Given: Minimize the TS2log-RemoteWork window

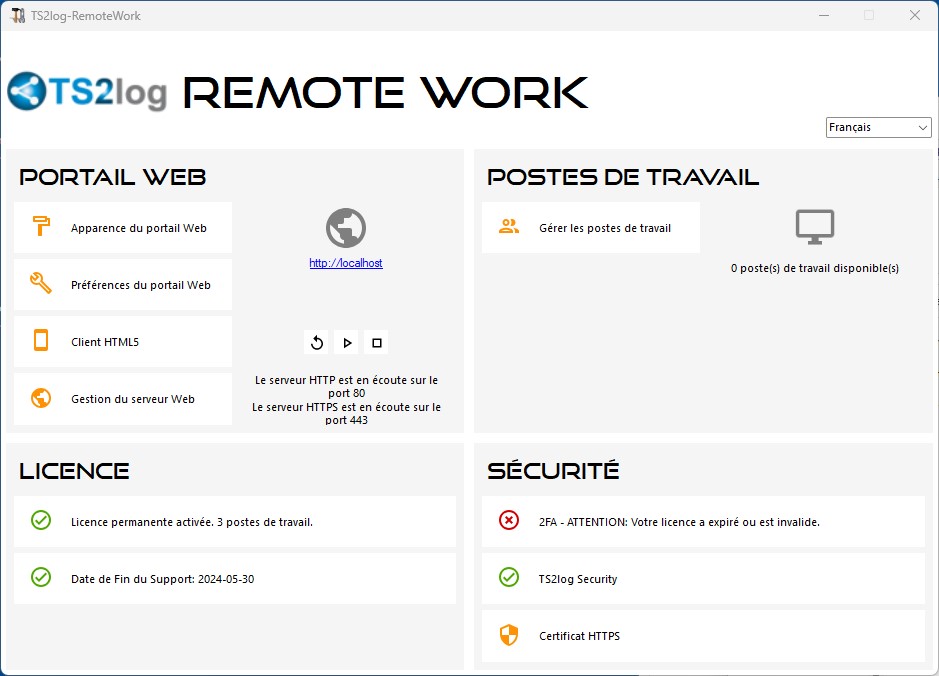Looking at the screenshot, I should (824, 16).
